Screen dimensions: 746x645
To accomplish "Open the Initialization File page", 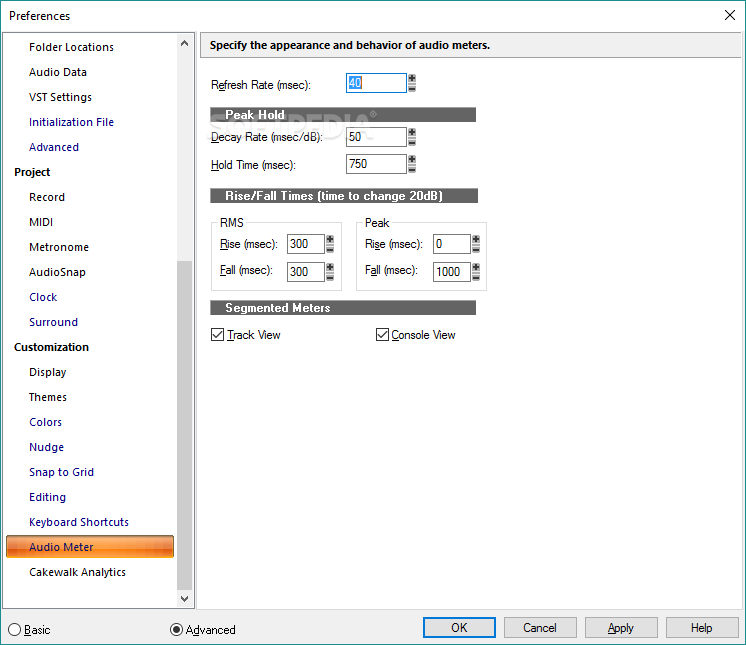I will click(71, 122).
